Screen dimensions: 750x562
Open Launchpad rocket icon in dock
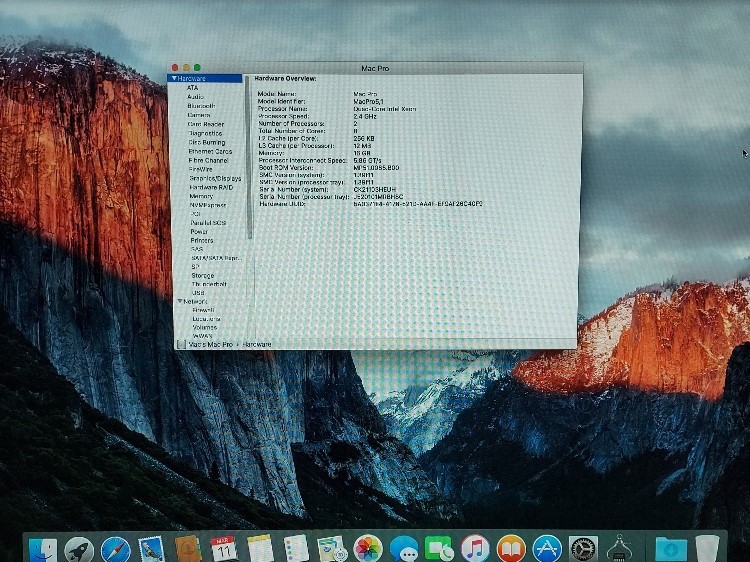click(x=79, y=548)
